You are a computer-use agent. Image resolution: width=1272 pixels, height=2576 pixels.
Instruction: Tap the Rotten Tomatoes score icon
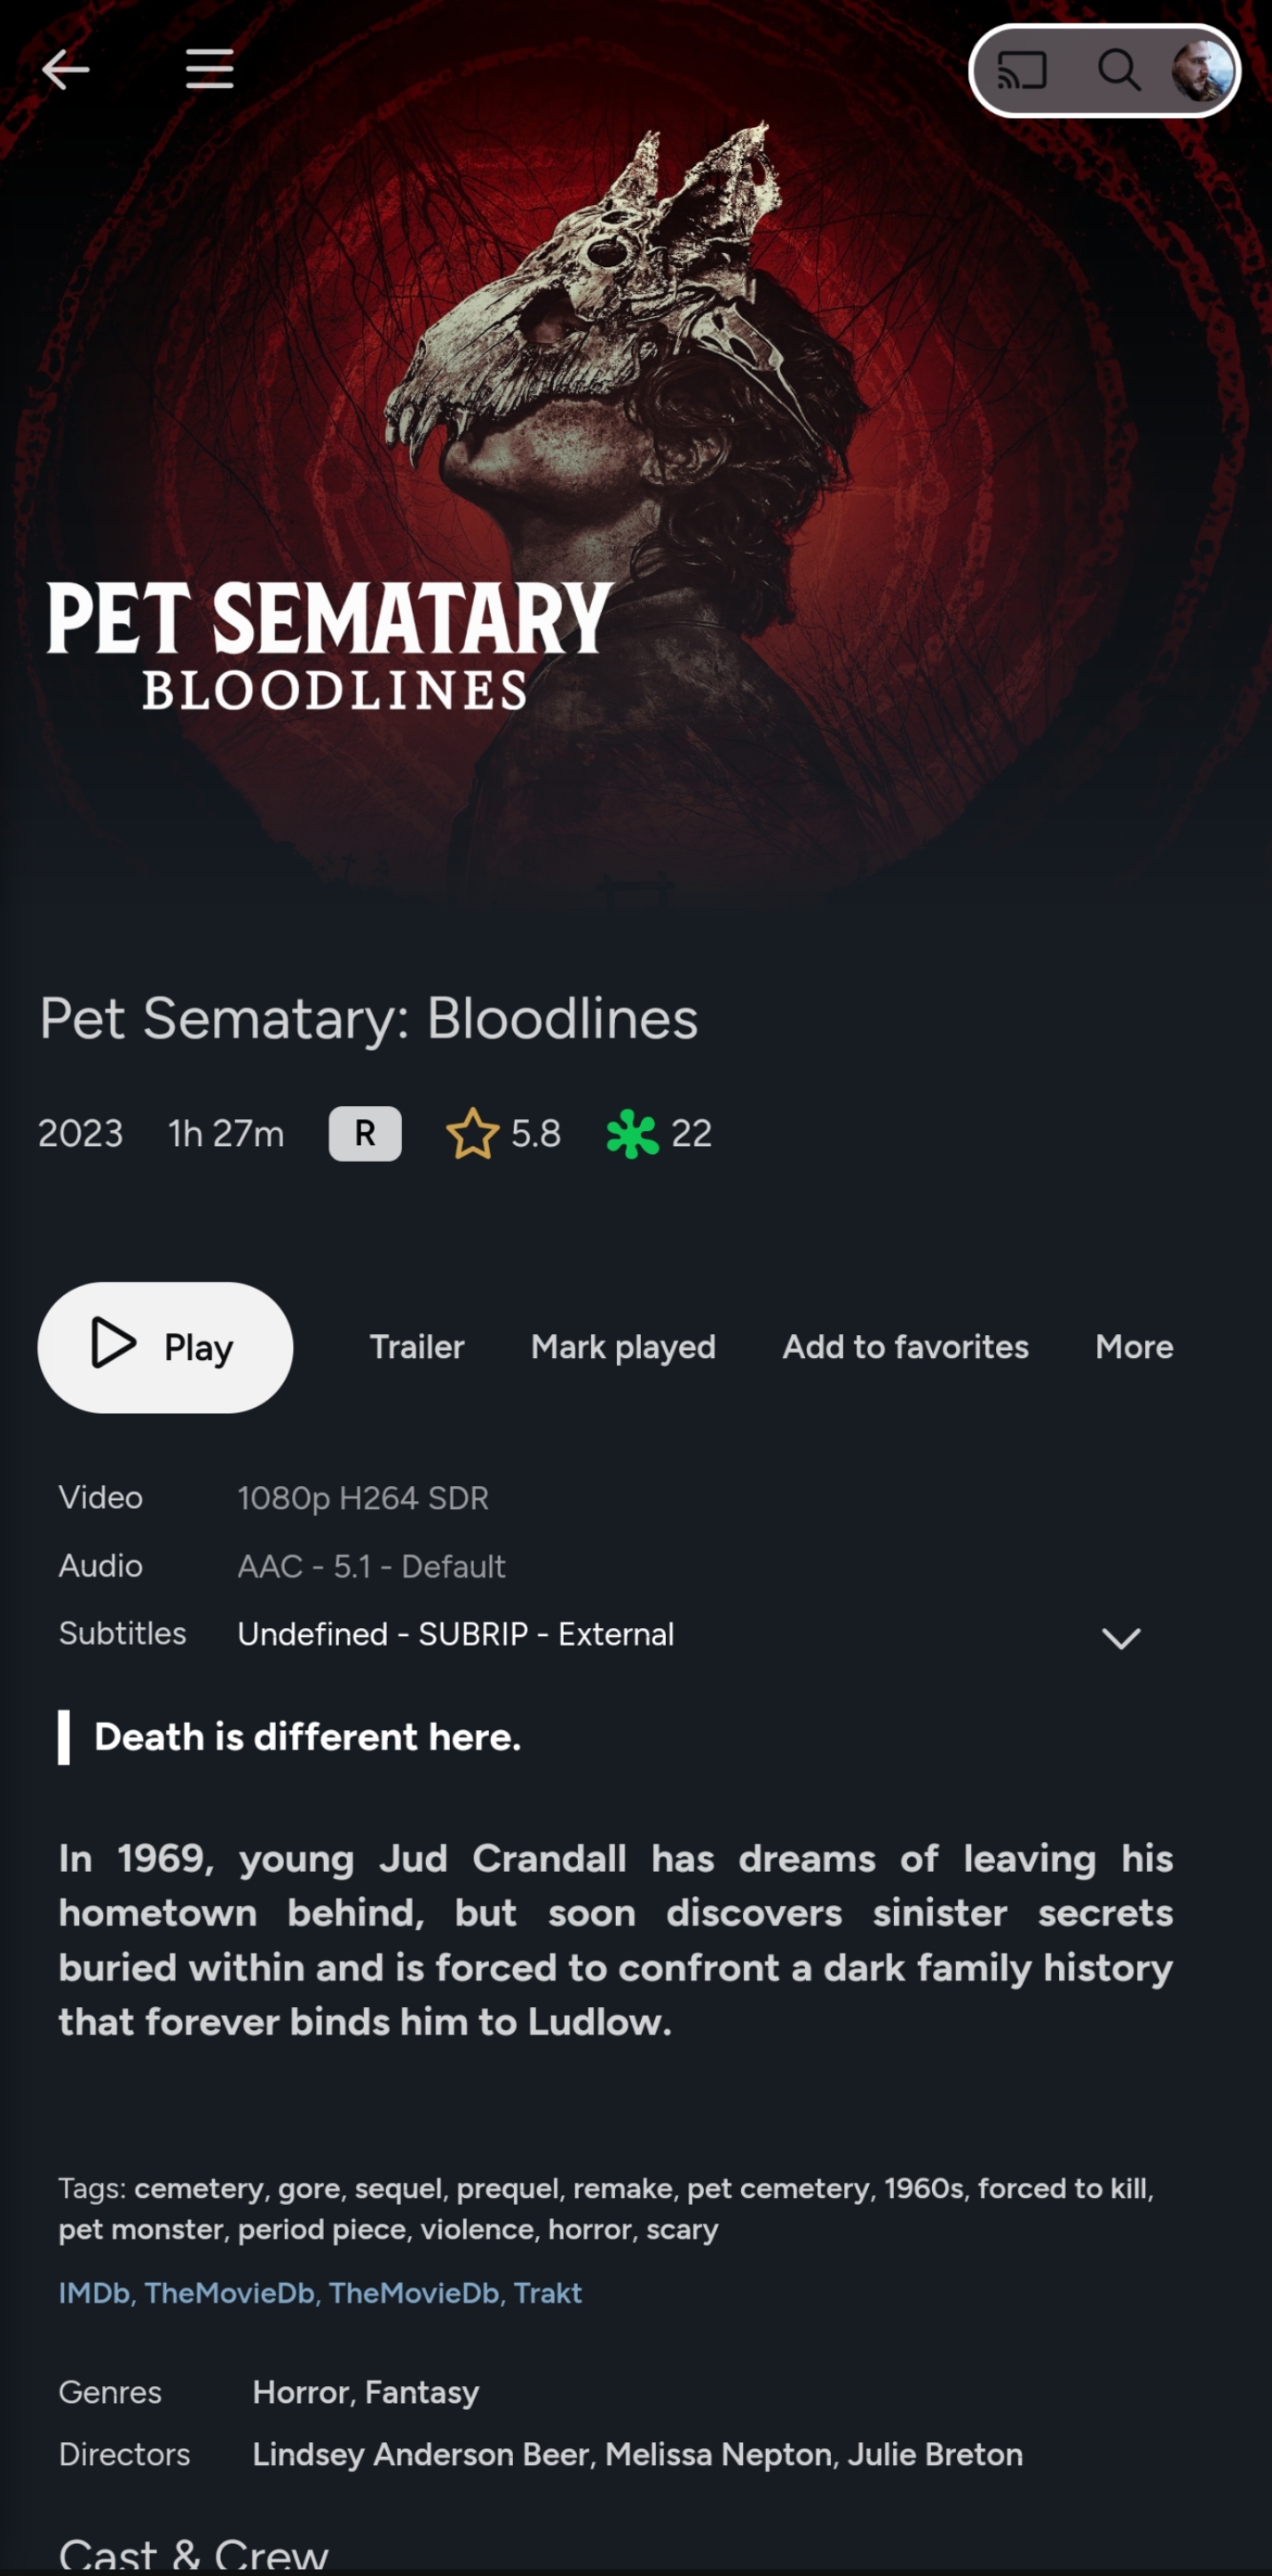pos(634,1132)
